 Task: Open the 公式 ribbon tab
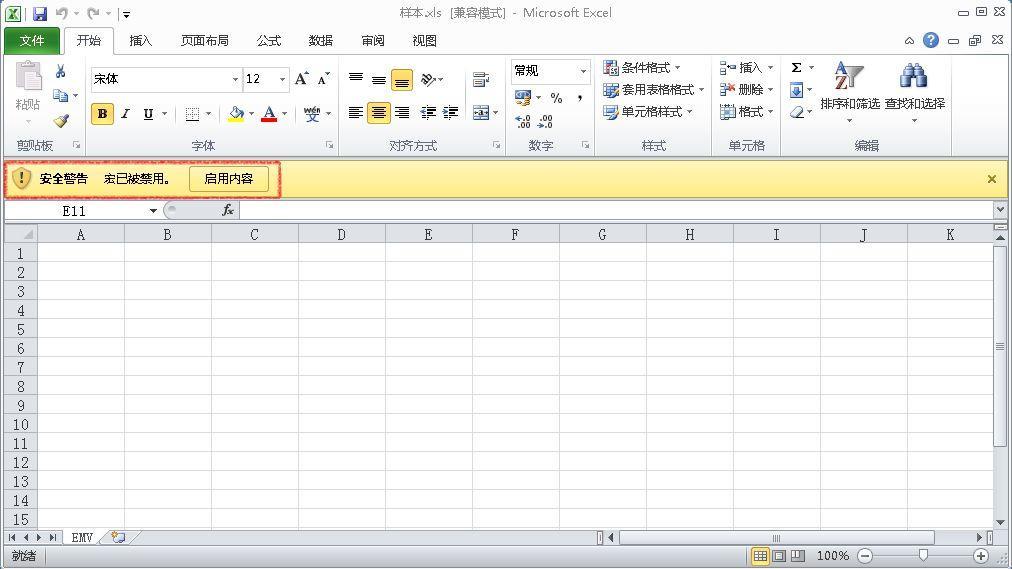(x=268, y=41)
